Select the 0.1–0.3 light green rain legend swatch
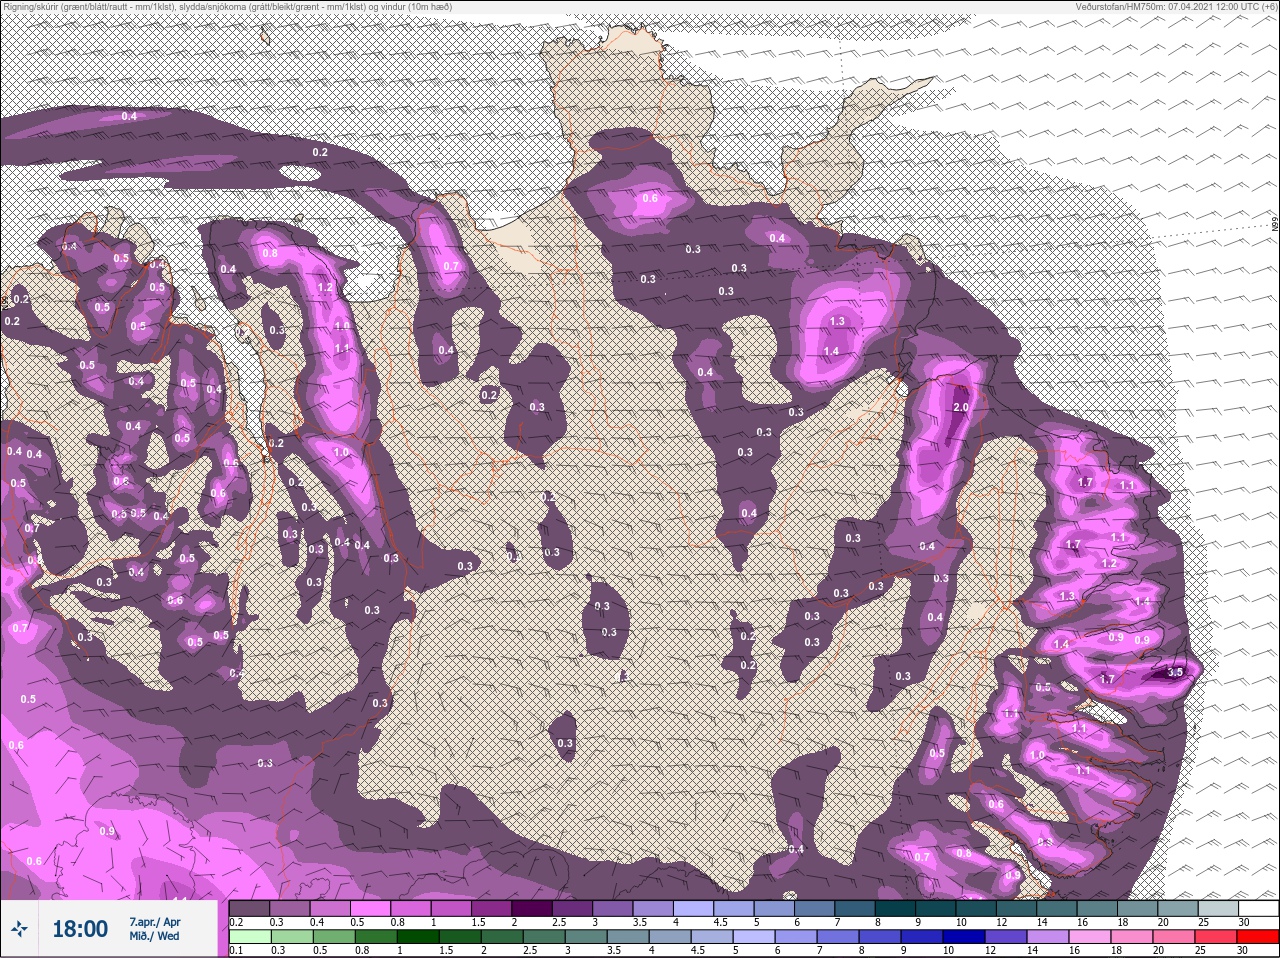This screenshot has height=958, width=1280. click(x=250, y=937)
